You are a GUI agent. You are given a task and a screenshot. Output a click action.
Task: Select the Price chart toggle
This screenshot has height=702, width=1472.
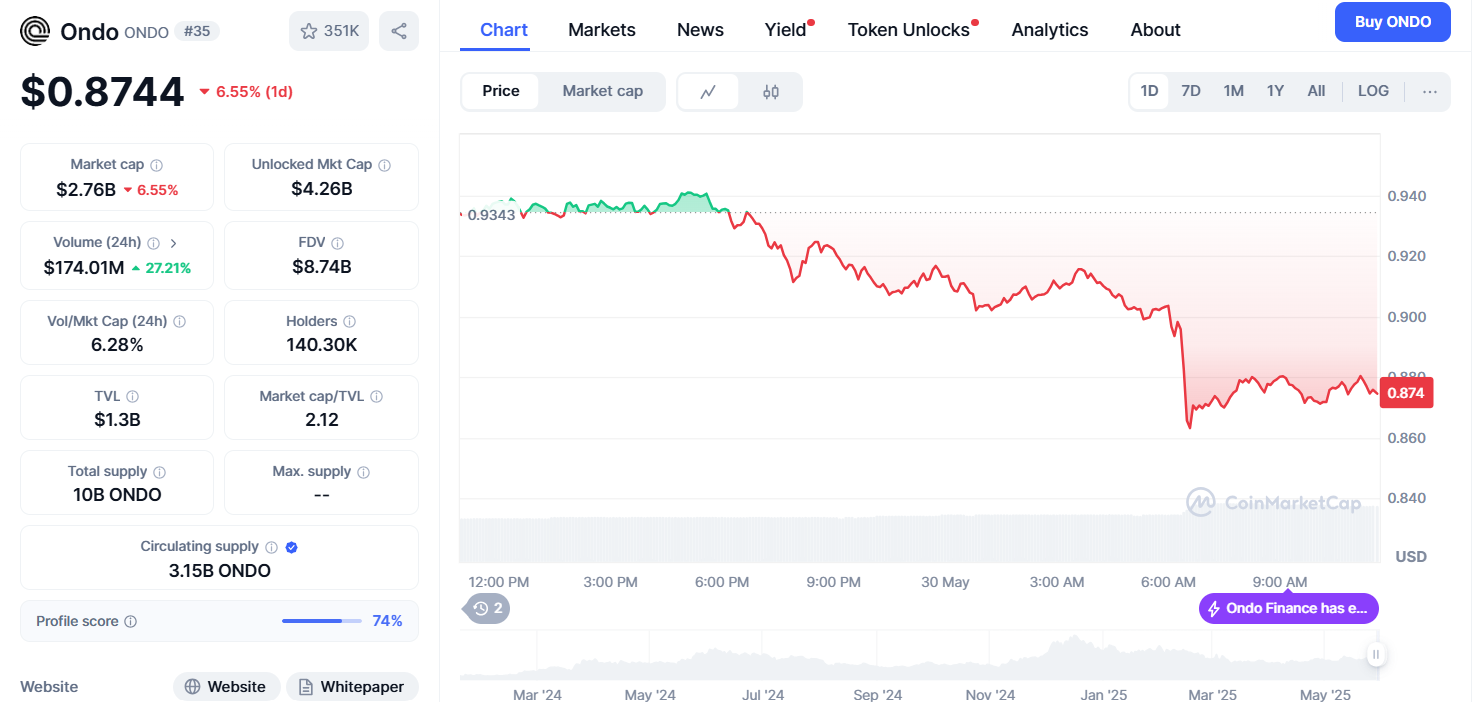(x=500, y=91)
